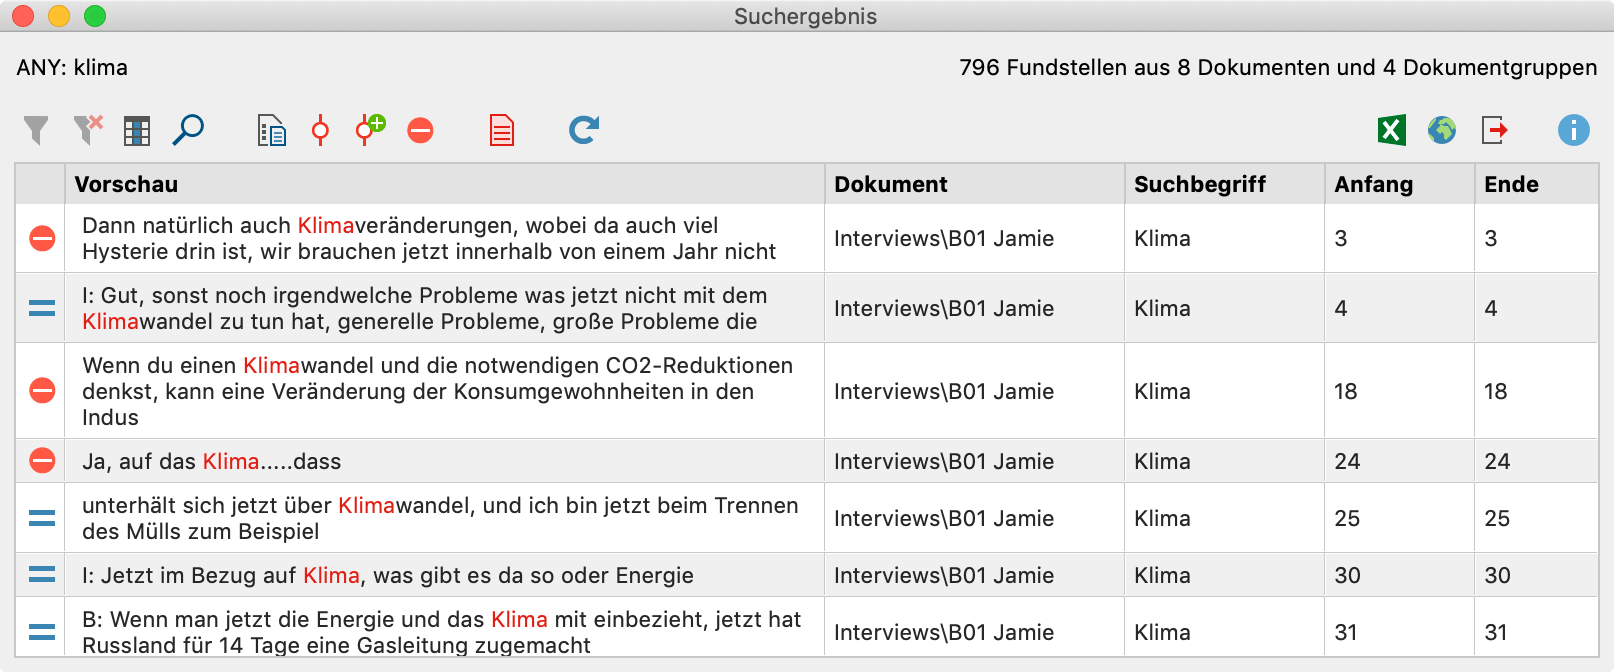The width and height of the screenshot is (1614, 672).
Task: Open the magnifier search icon
Action: click(188, 130)
